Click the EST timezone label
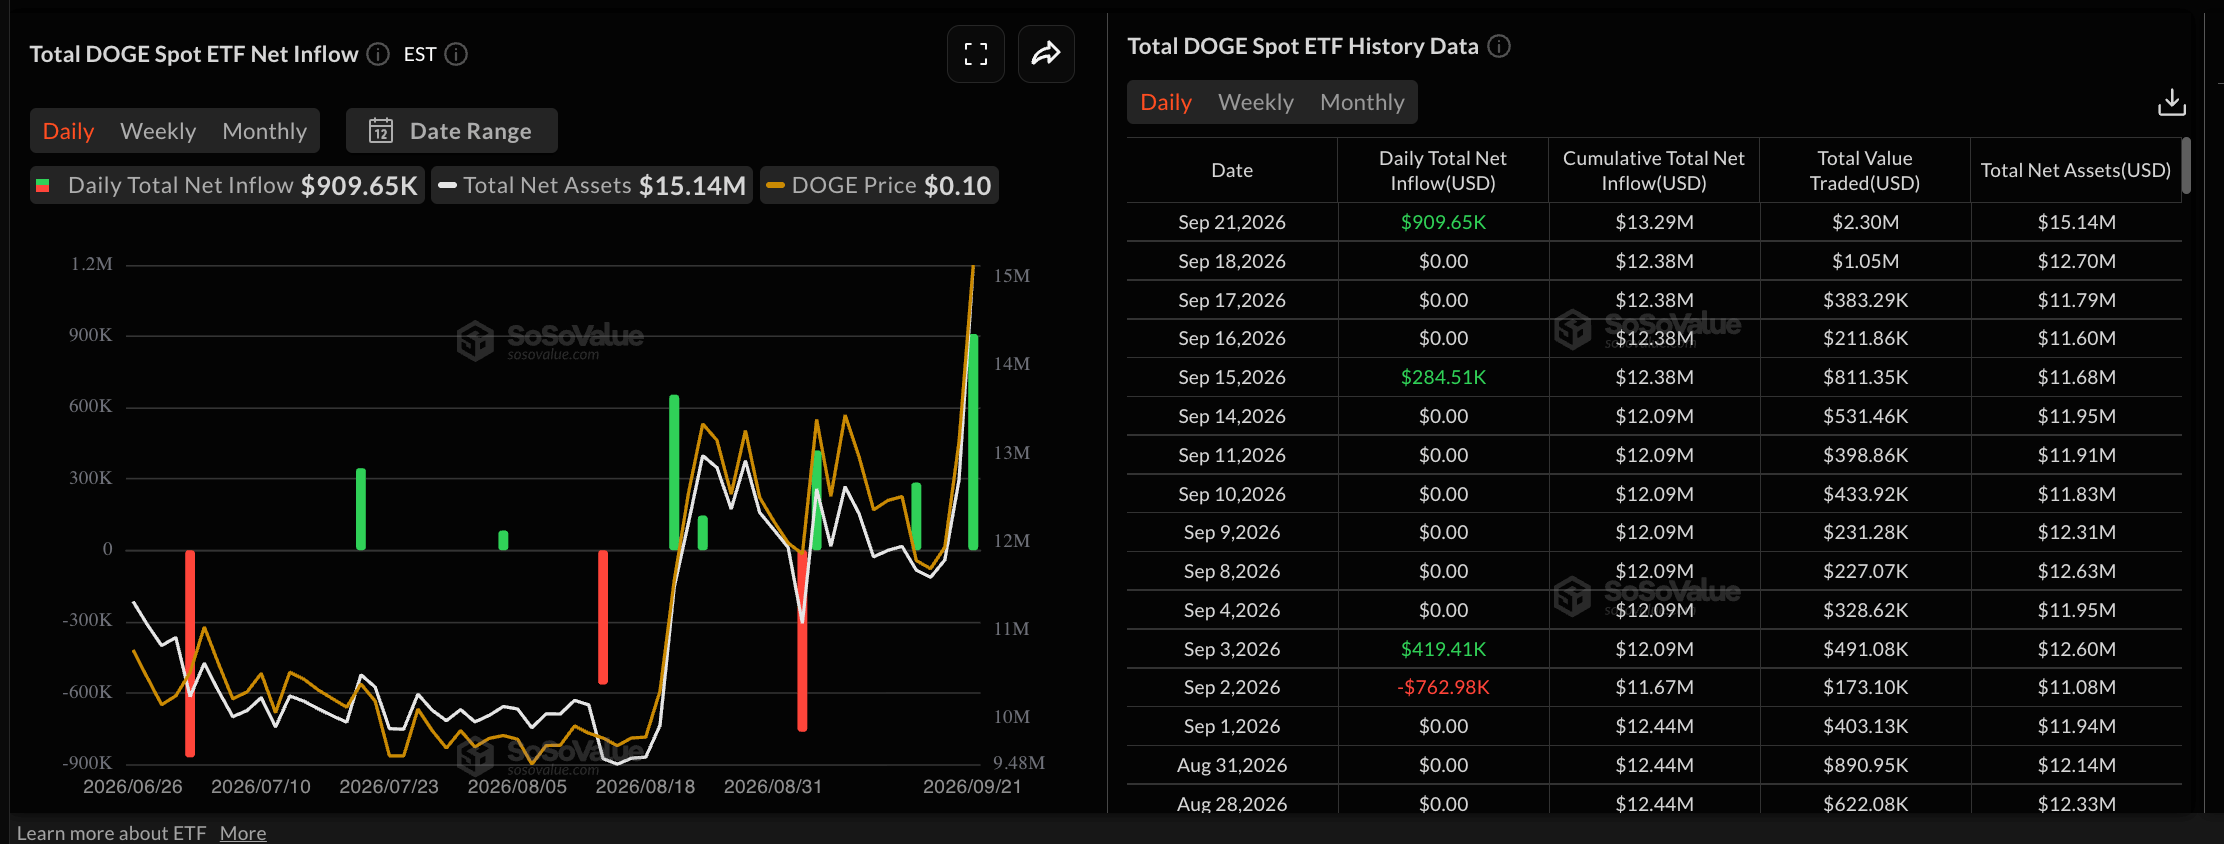Viewport: 2224px width, 844px height. click(420, 54)
